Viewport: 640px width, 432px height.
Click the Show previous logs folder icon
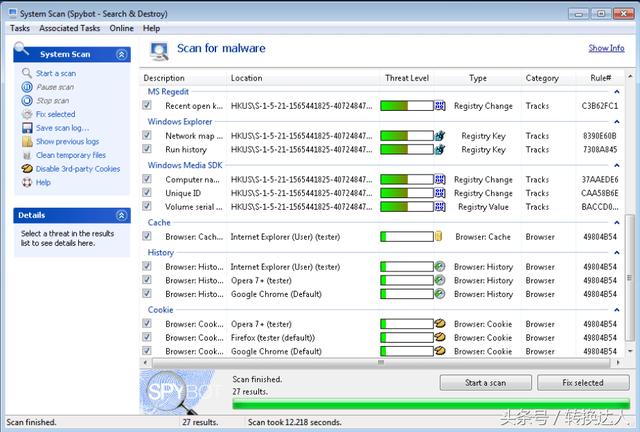[x=27, y=142]
